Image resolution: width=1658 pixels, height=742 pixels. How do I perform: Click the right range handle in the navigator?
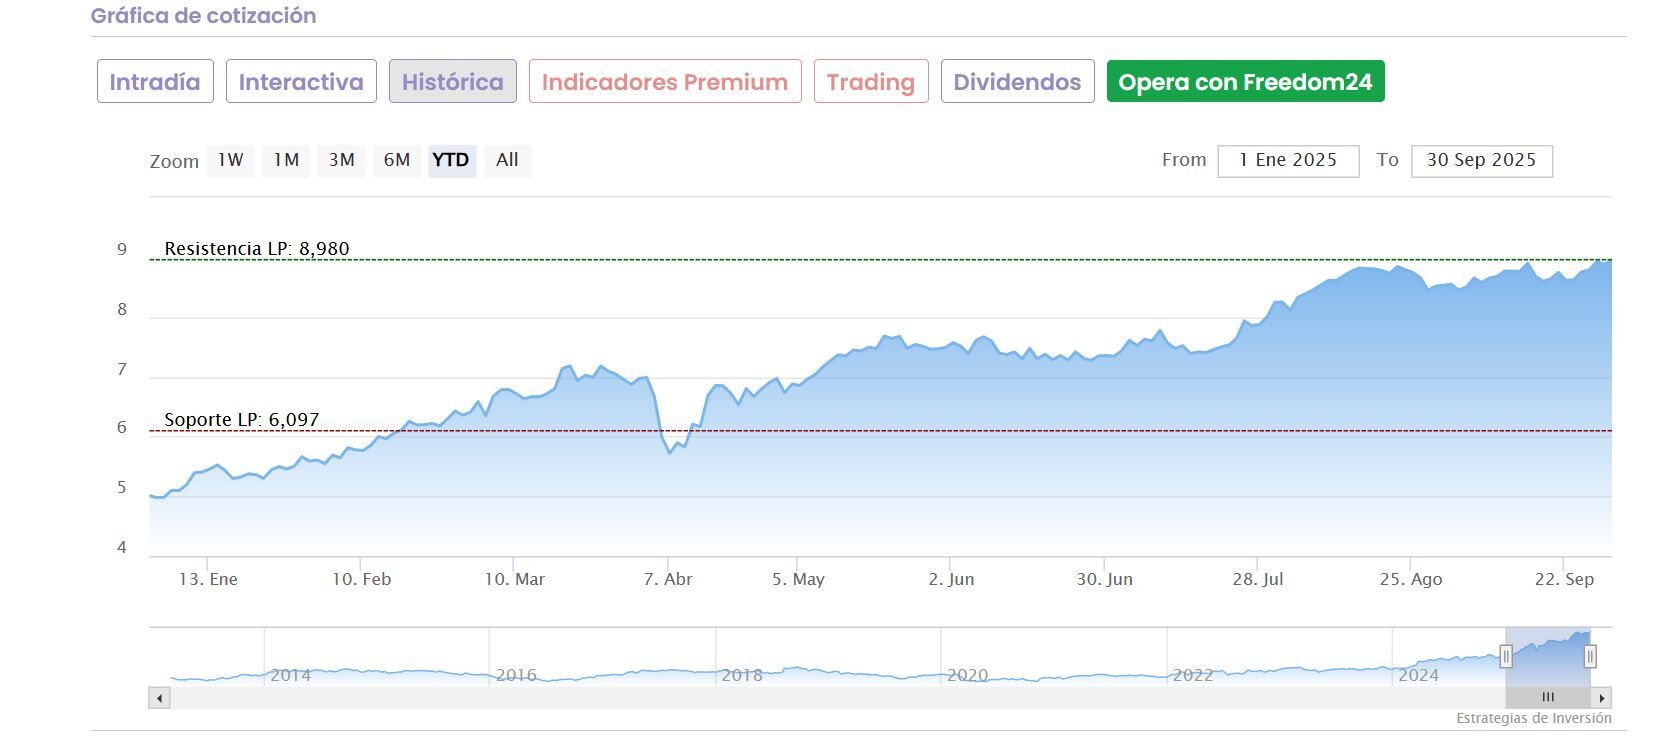1590,656
